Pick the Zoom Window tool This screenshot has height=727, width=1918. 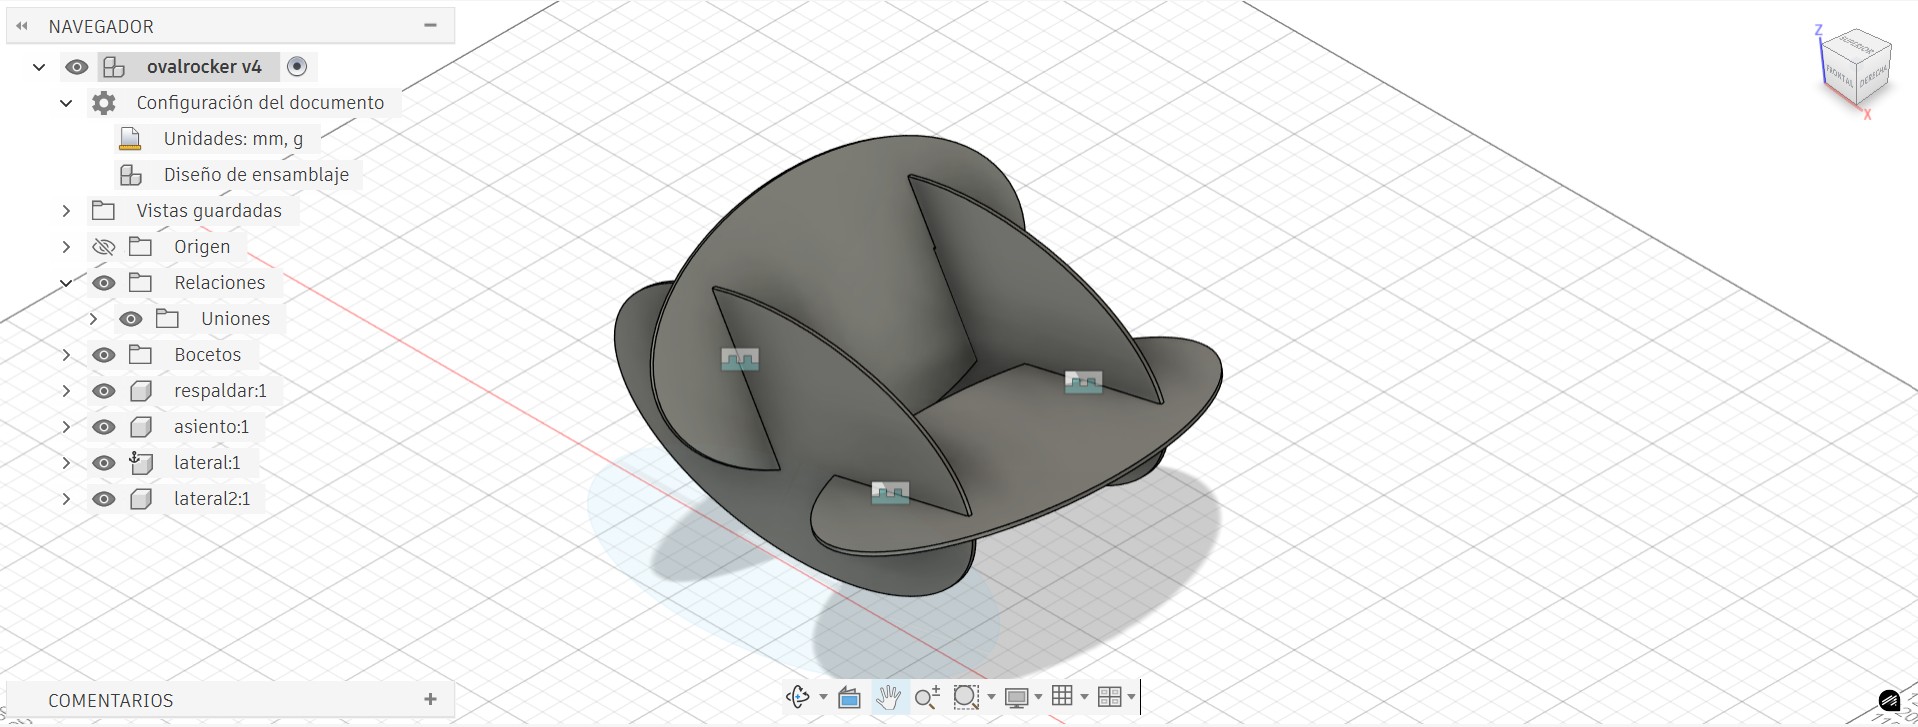click(966, 697)
